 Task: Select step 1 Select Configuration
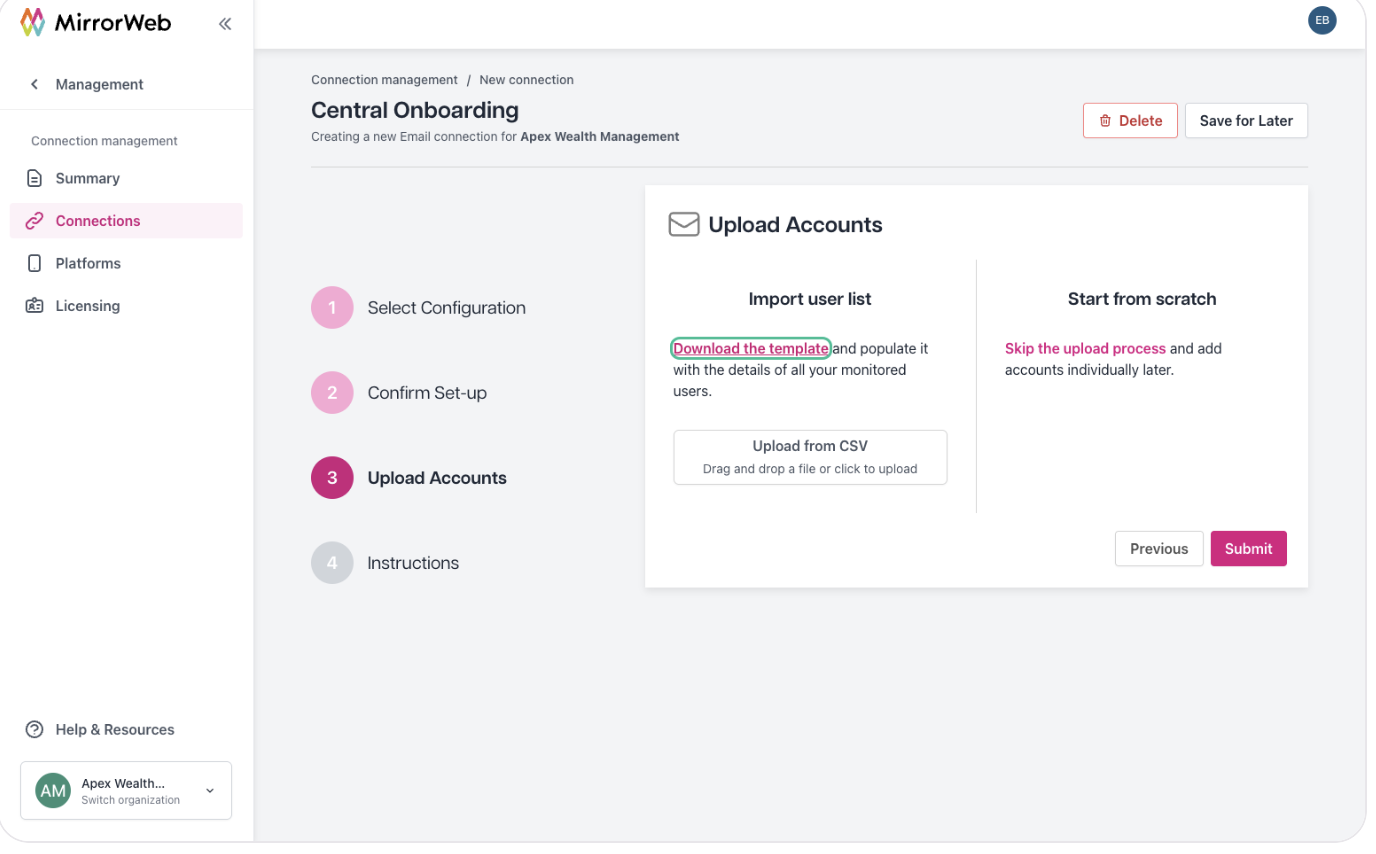(x=418, y=308)
